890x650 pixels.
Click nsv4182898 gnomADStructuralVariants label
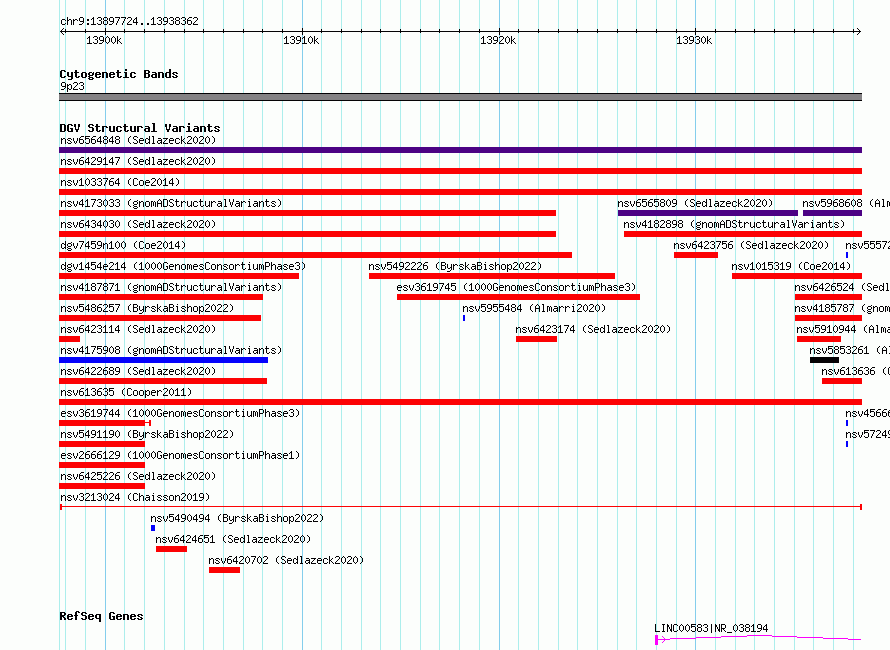(734, 224)
